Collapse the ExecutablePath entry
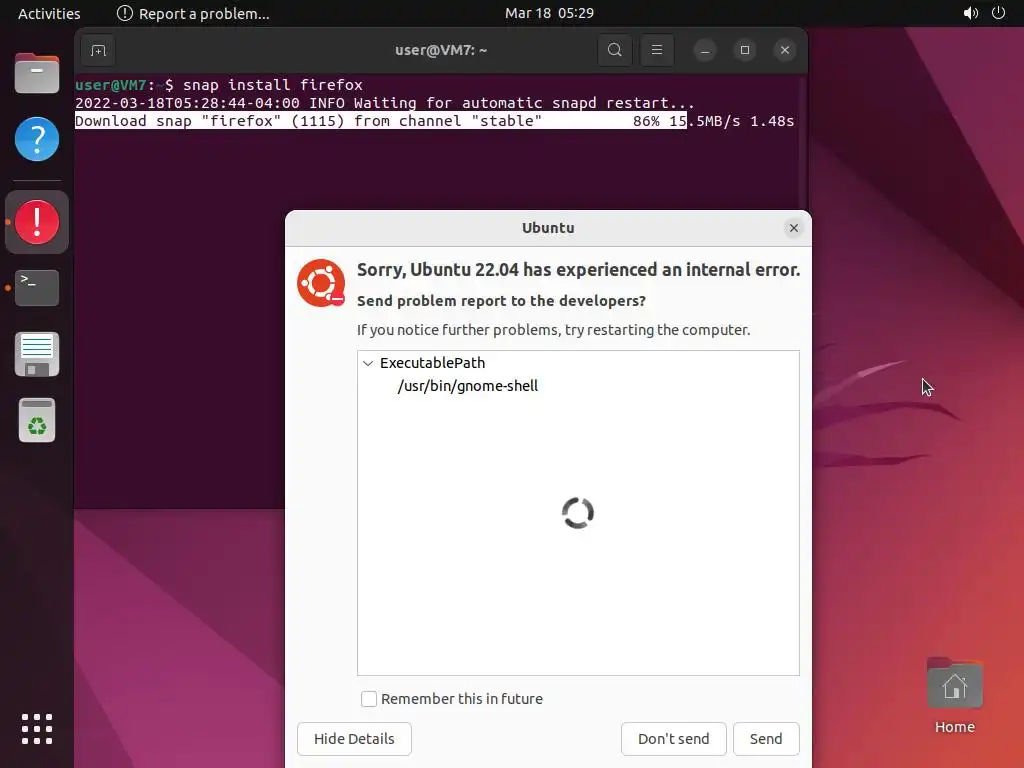The height and width of the screenshot is (768, 1024). point(368,363)
